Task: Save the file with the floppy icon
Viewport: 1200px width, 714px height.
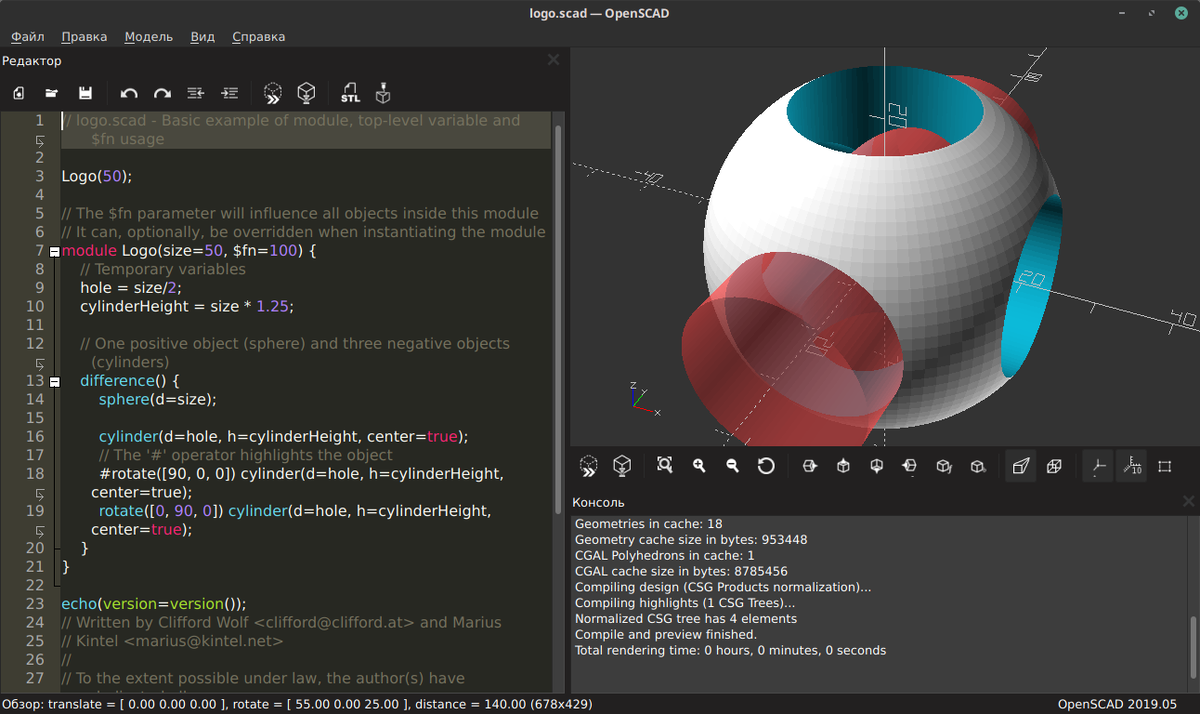Action: (85, 93)
